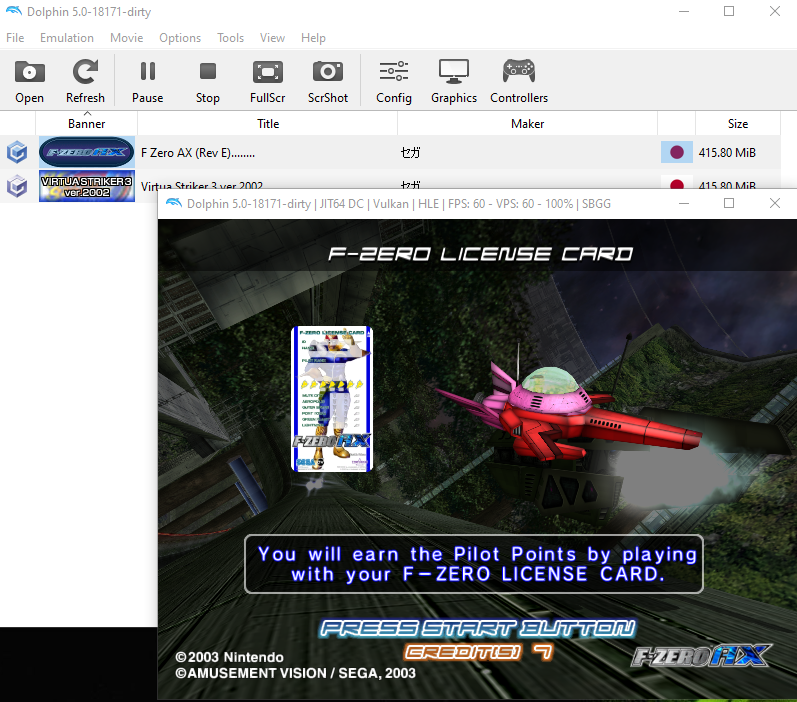This screenshot has height=702, width=797.
Task: Open the Controllers settings
Action: coord(518,81)
